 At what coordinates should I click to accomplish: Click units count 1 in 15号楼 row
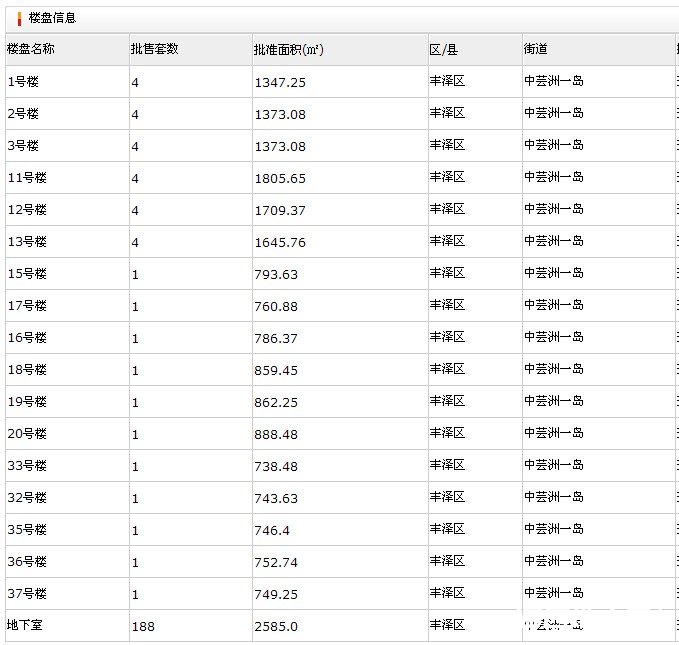click(135, 275)
